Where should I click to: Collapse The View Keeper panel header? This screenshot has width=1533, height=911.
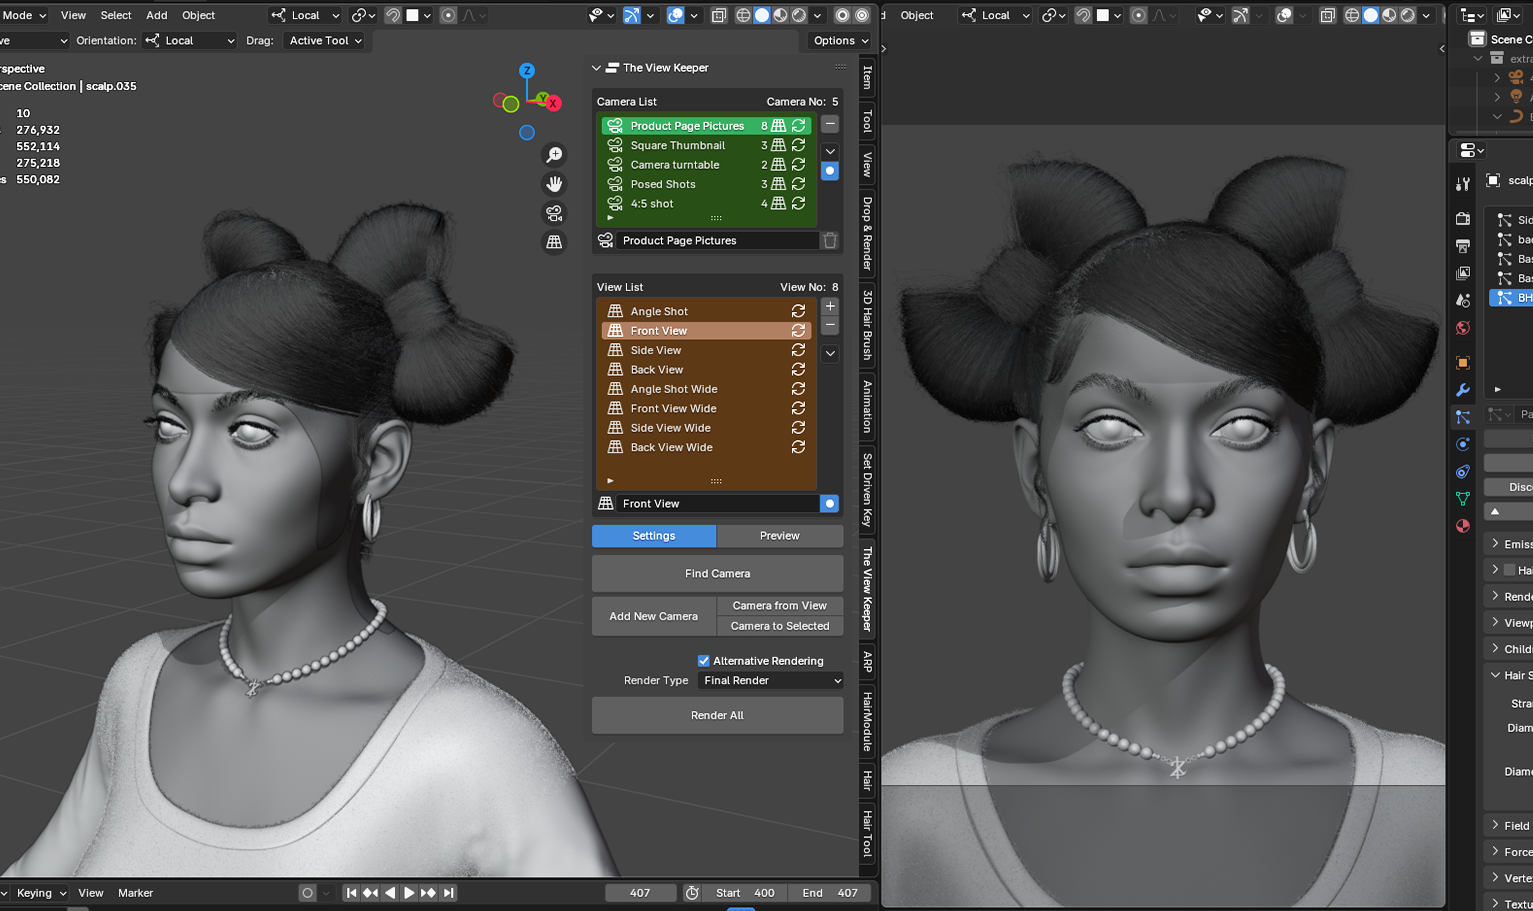(596, 68)
